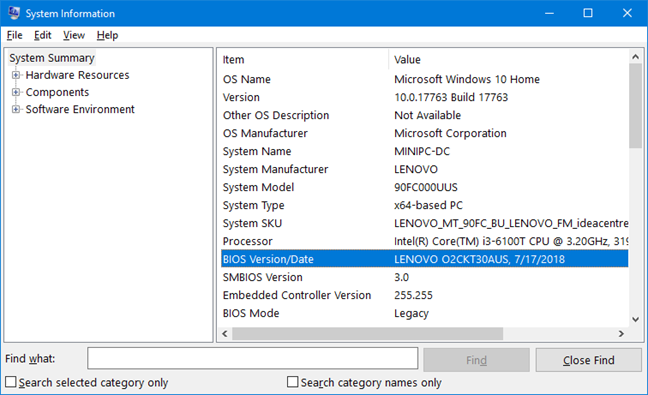Select the Processor row
648x395 pixels.
424,241
